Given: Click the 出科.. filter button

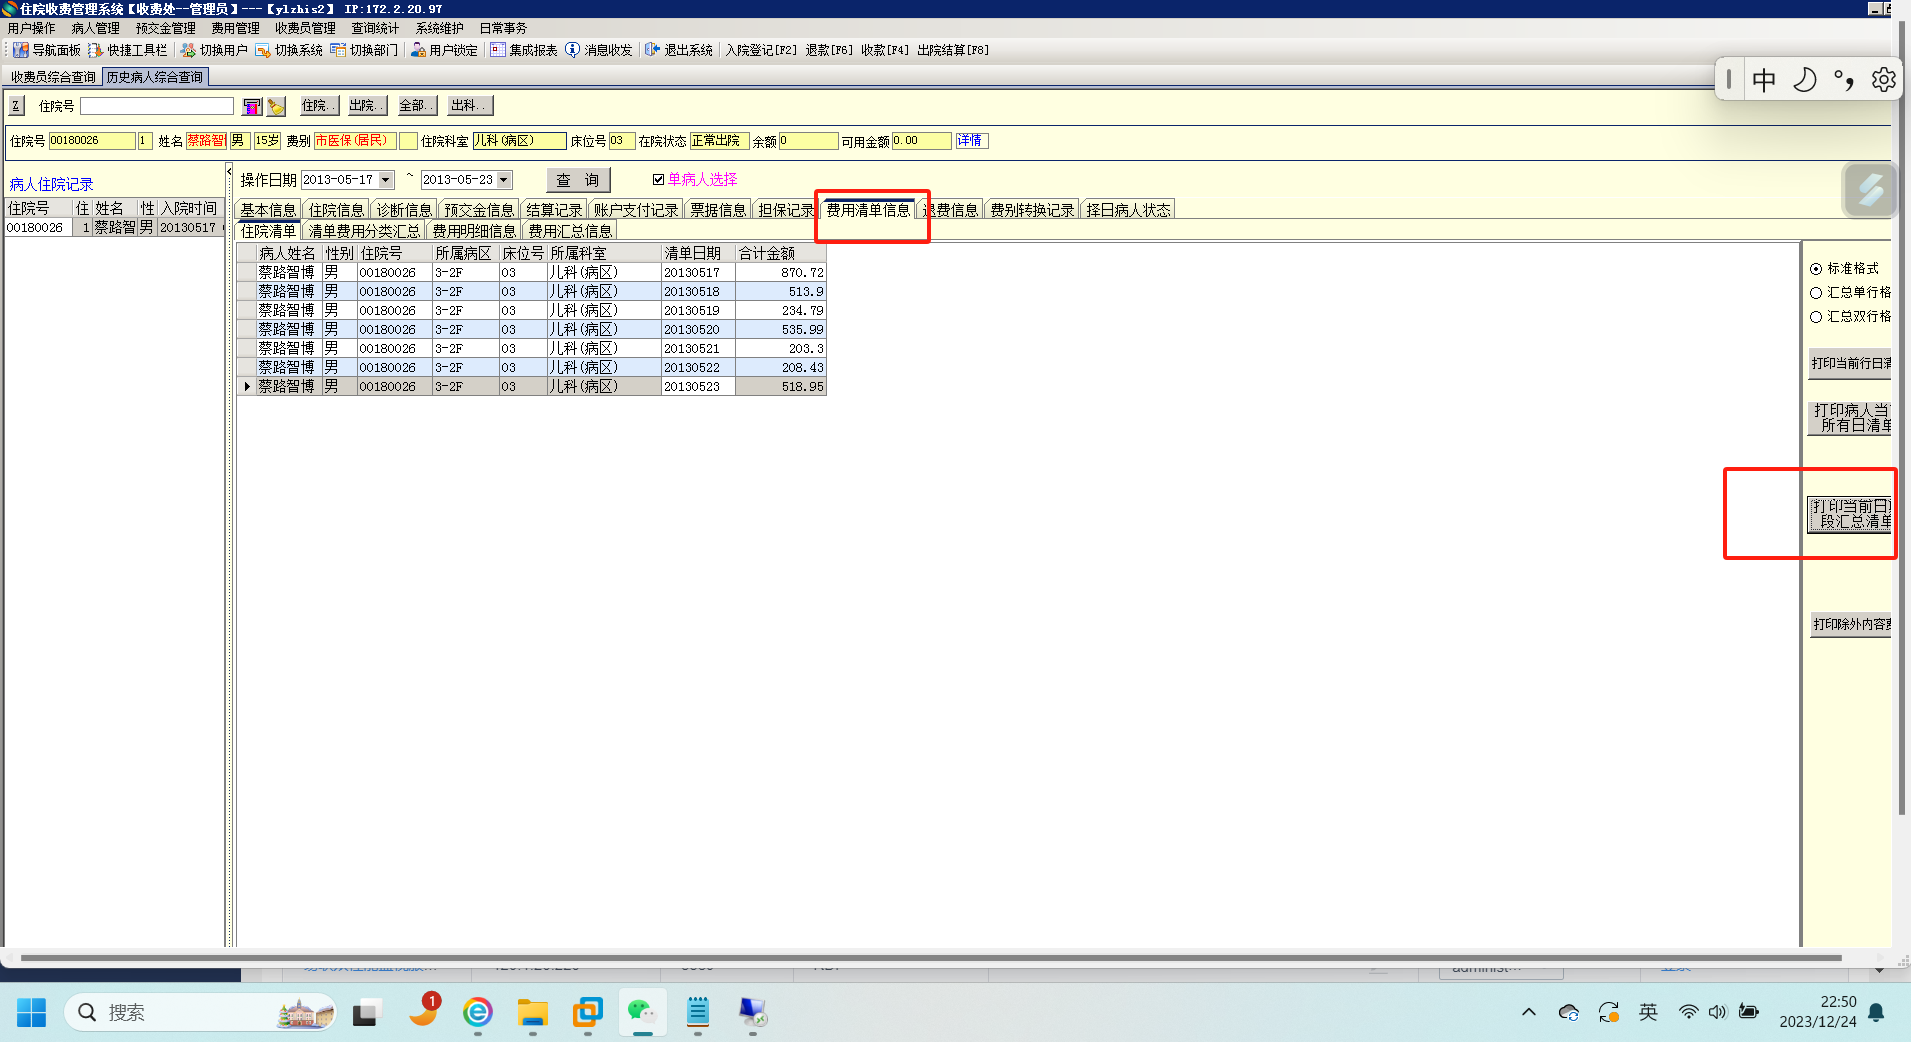Looking at the screenshot, I should coord(469,106).
